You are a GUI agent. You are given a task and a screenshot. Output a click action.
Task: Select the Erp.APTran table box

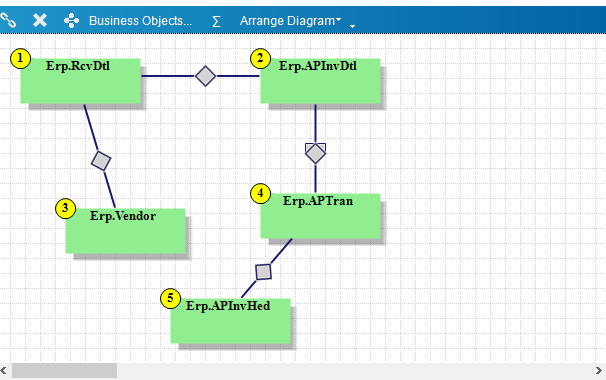[320, 216]
